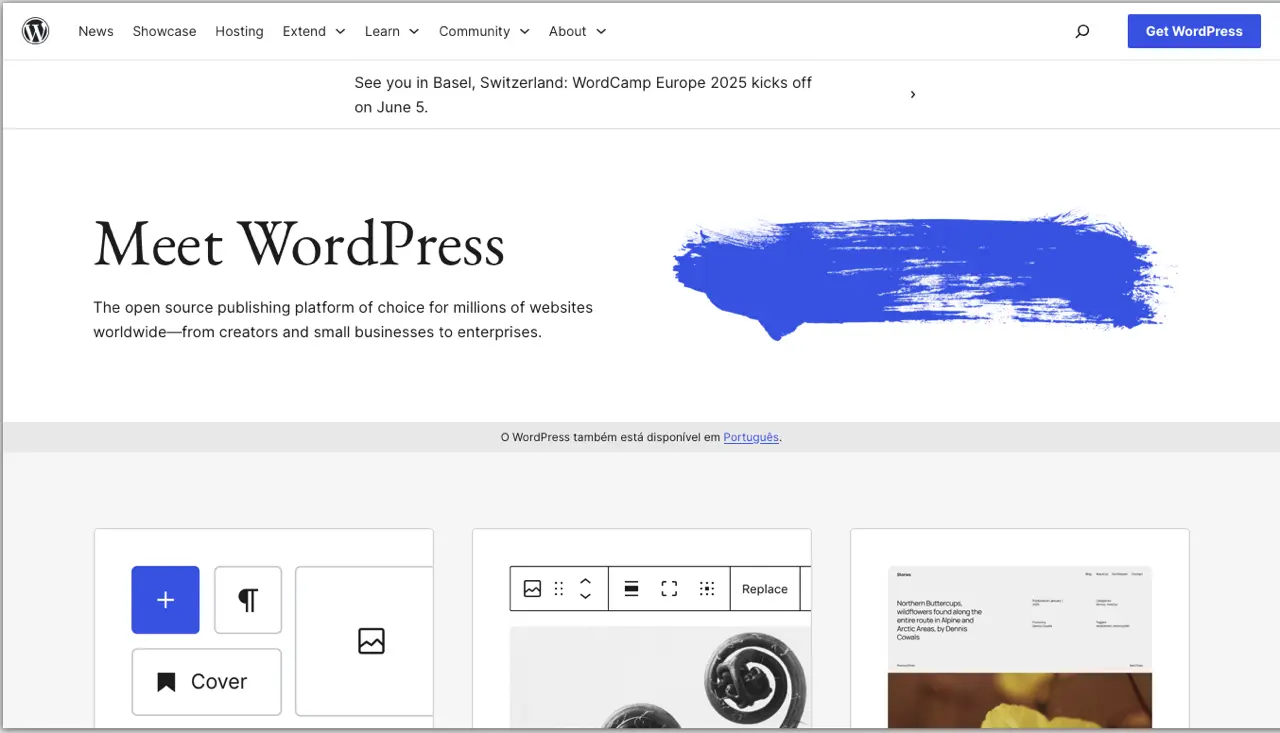Screen dimensions: 1280x733
Task: Click the yellow flower image preview
Action: click(1020, 700)
